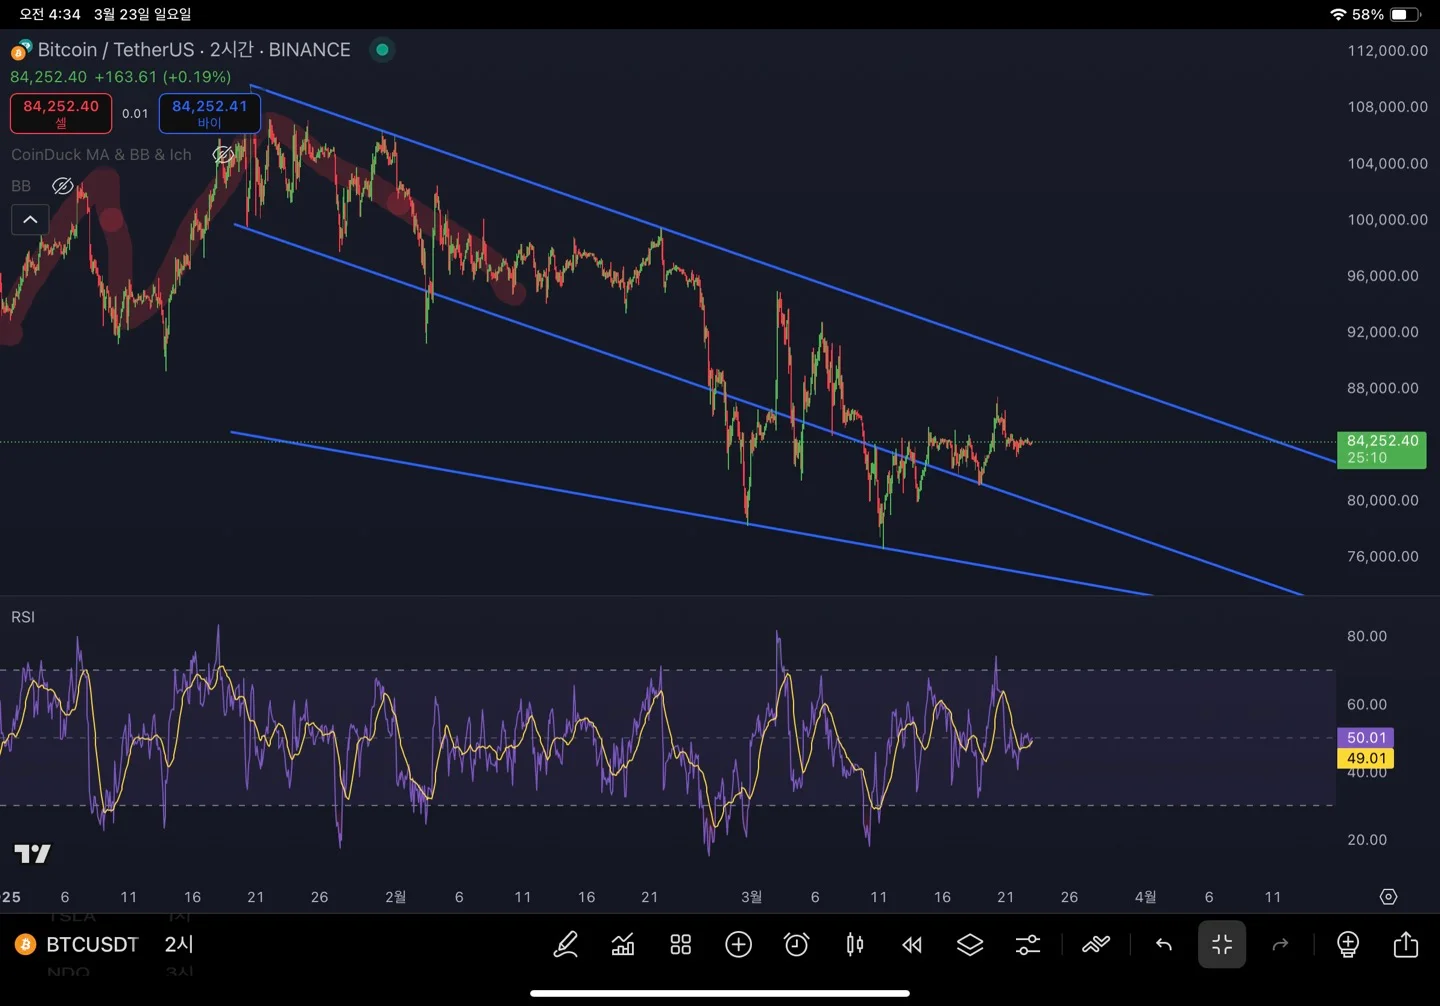This screenshot has height=1006, width=1440.
Task: Open the Bitcoin / TetherUS chart title
Action: [194, 50]
